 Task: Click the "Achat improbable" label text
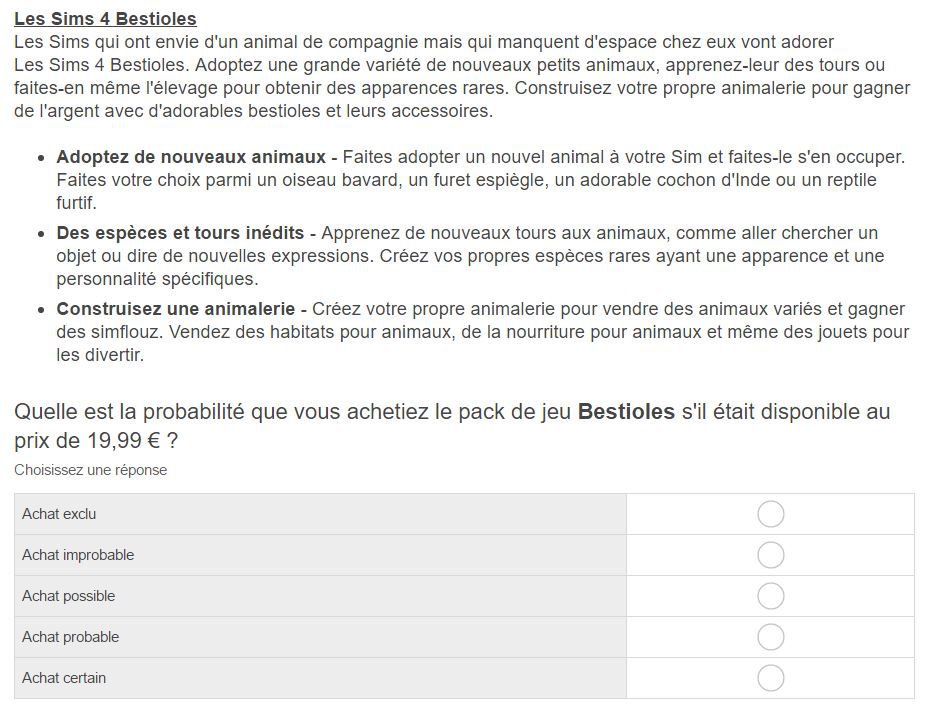click(x=78, y=555)
